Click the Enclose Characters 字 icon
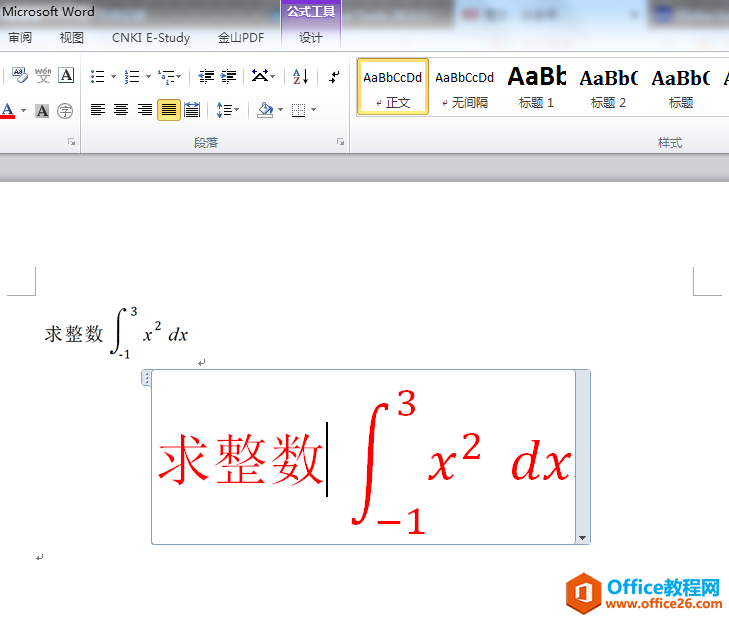 point(65,111)
